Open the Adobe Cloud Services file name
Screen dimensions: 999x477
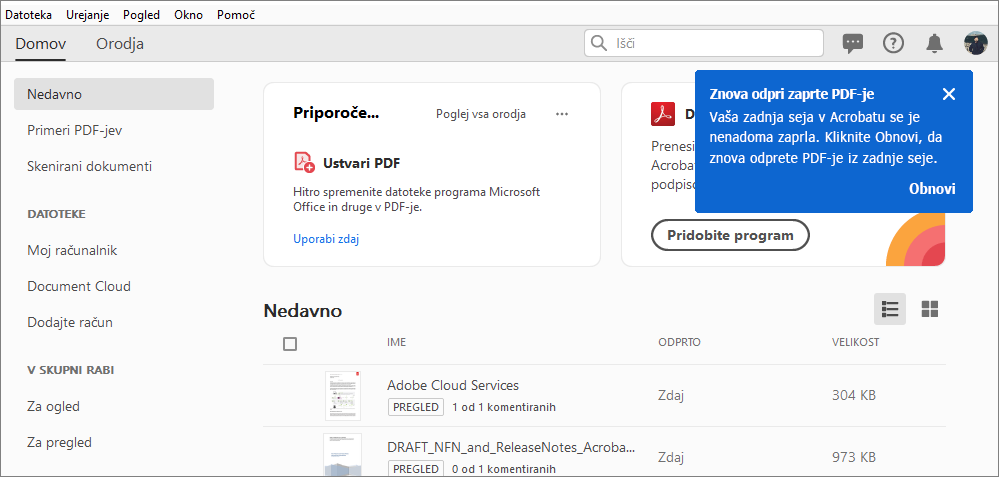pos(453,385)
